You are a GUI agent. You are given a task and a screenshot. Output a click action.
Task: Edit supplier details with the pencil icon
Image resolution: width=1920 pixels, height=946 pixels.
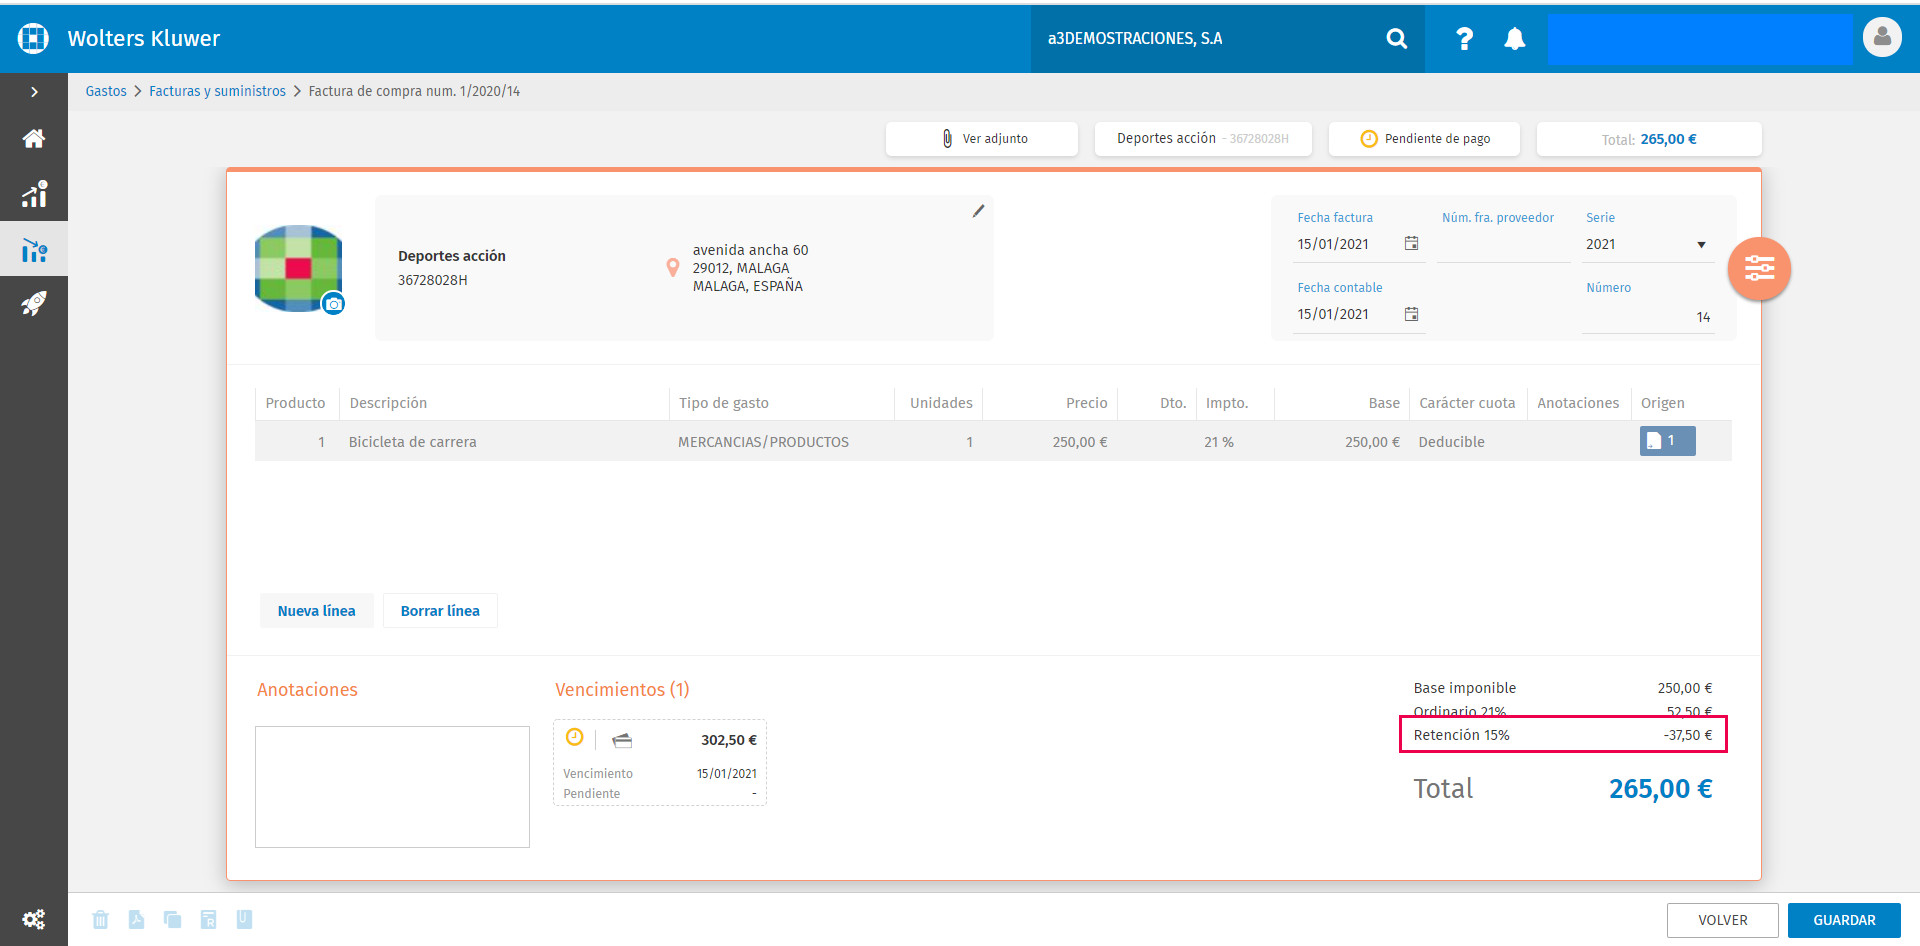(978, 211)
